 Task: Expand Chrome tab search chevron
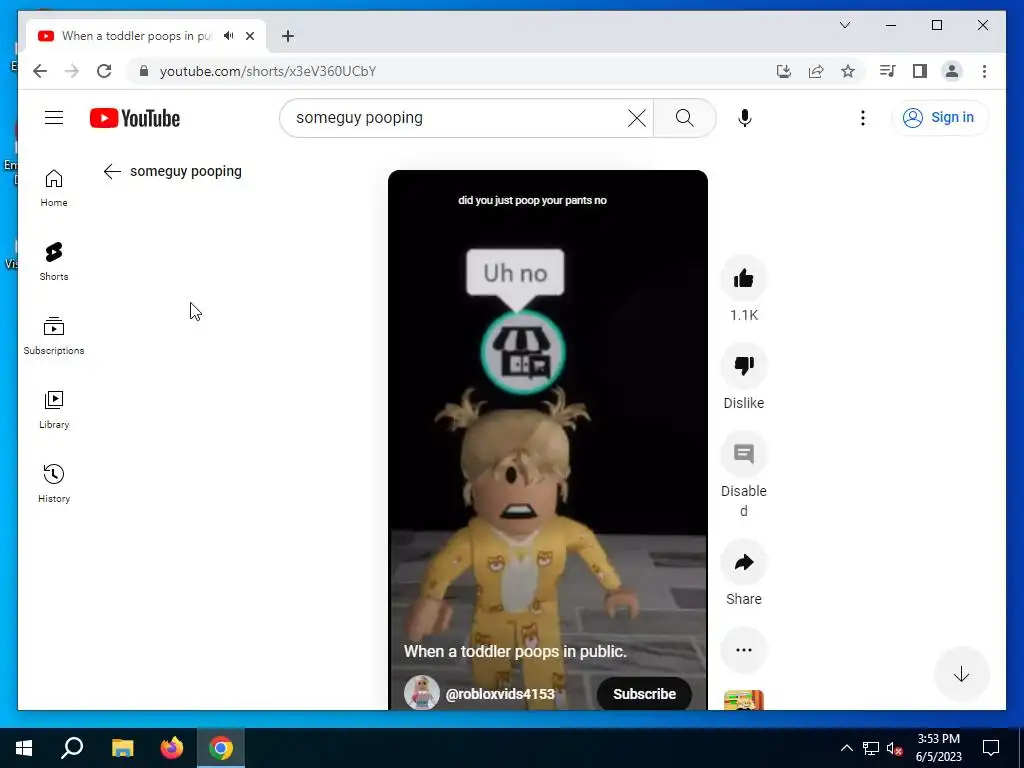(x=845, y=25)
